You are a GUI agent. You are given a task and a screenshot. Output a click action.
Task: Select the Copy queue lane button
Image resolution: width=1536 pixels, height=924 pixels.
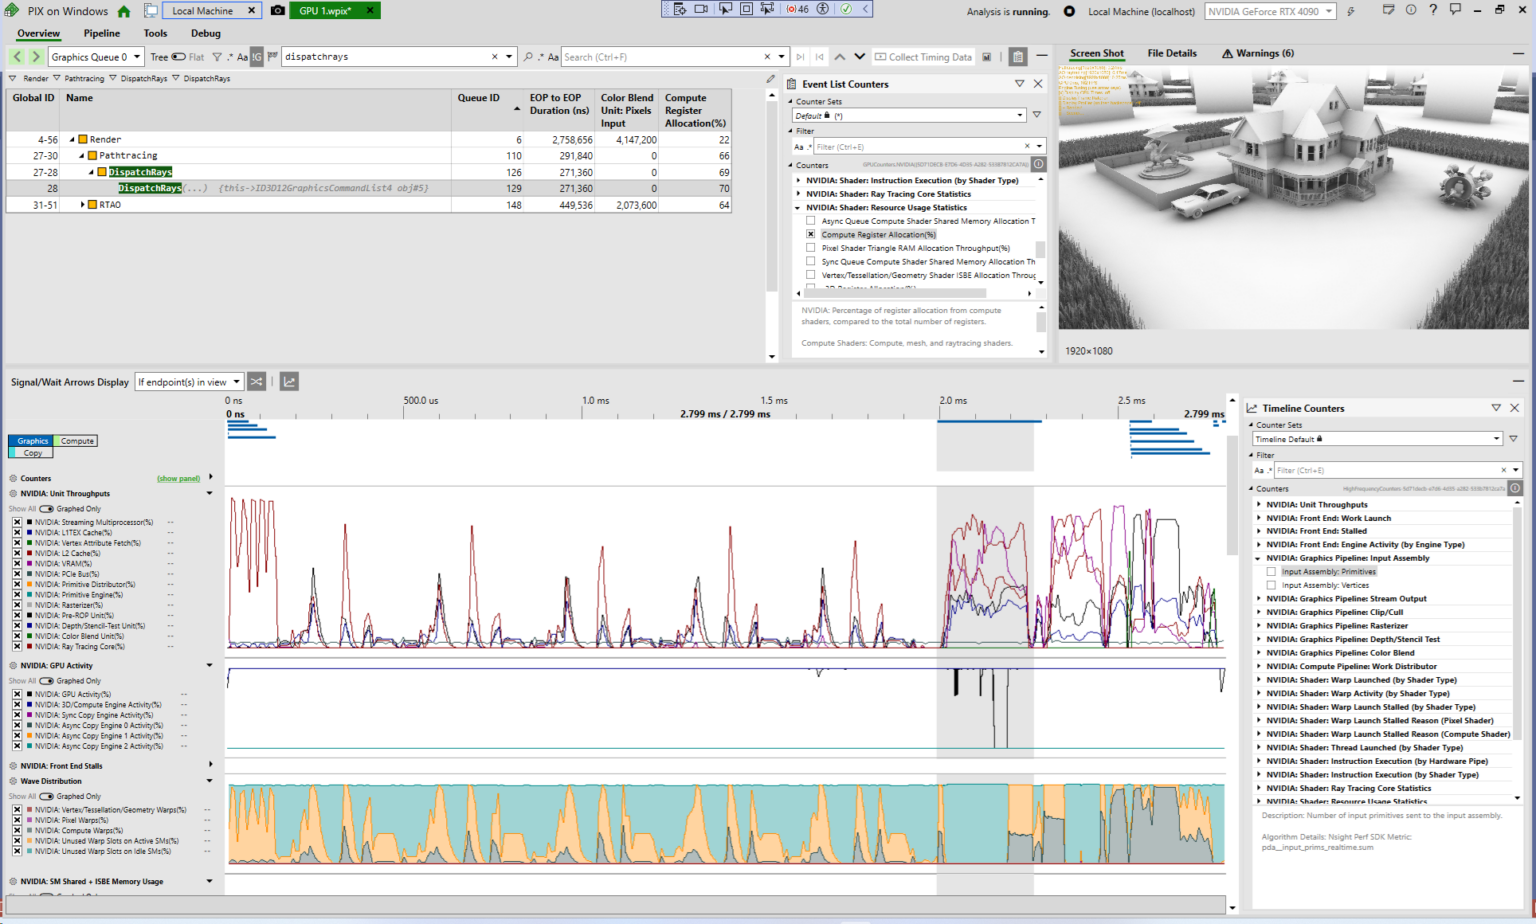[33, 453]
